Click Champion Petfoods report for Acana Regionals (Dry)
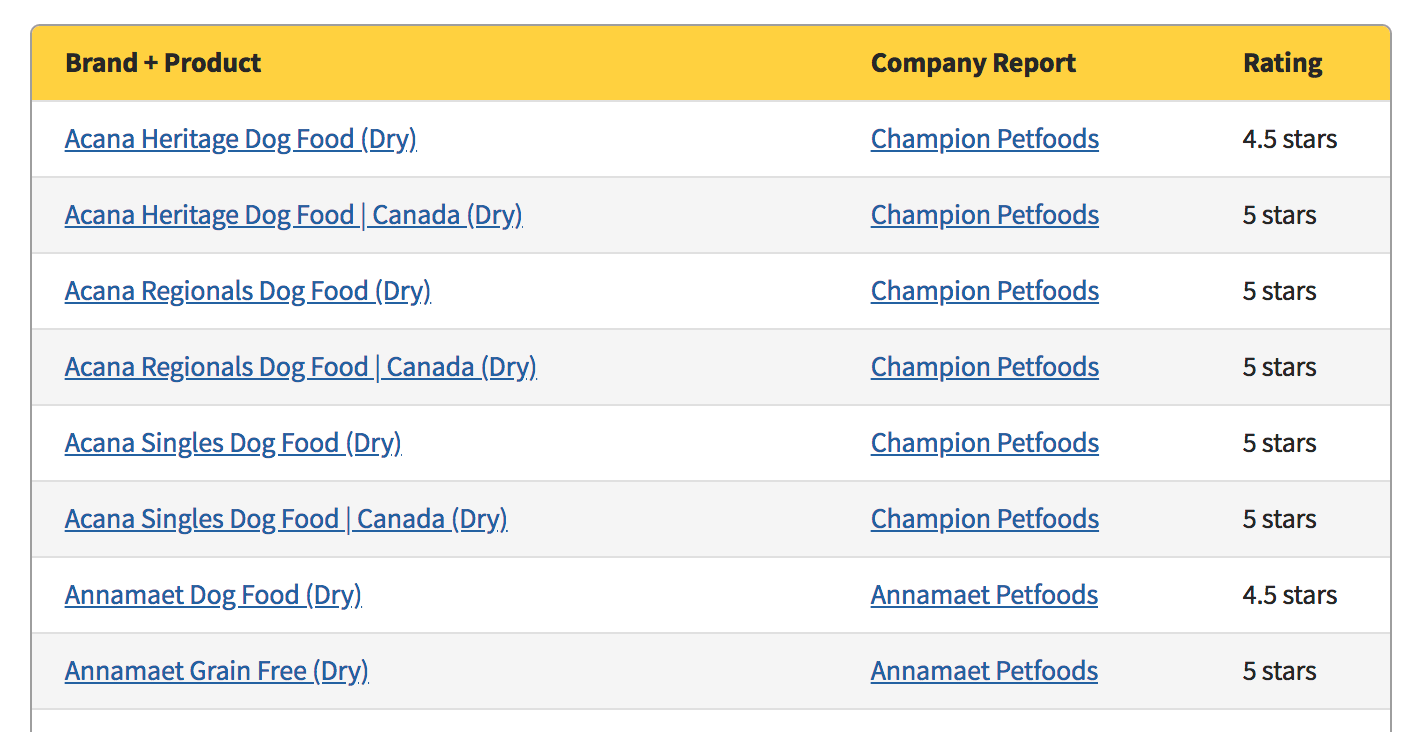Image resolution: width=1416 pixels, height=732 pixels. (985, 291)
